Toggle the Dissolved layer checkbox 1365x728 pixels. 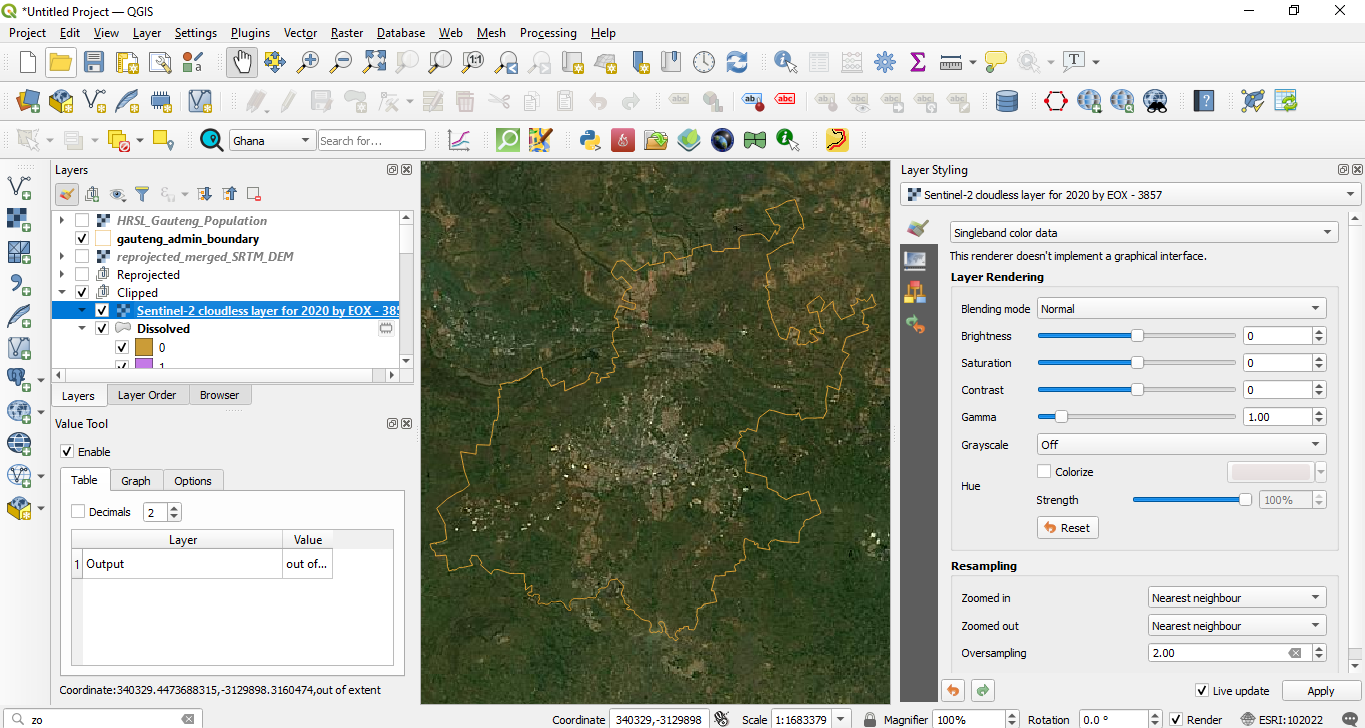(102, 328)
